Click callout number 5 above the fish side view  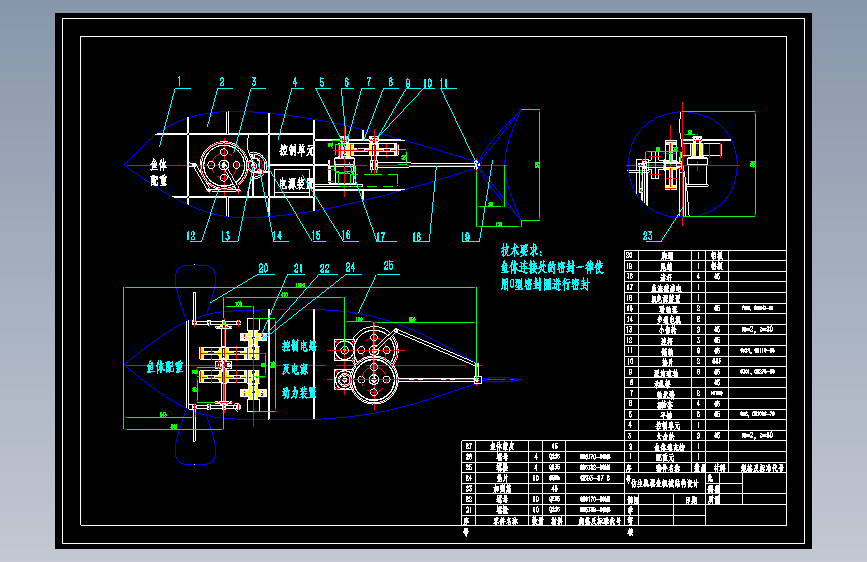pos(322,82)
